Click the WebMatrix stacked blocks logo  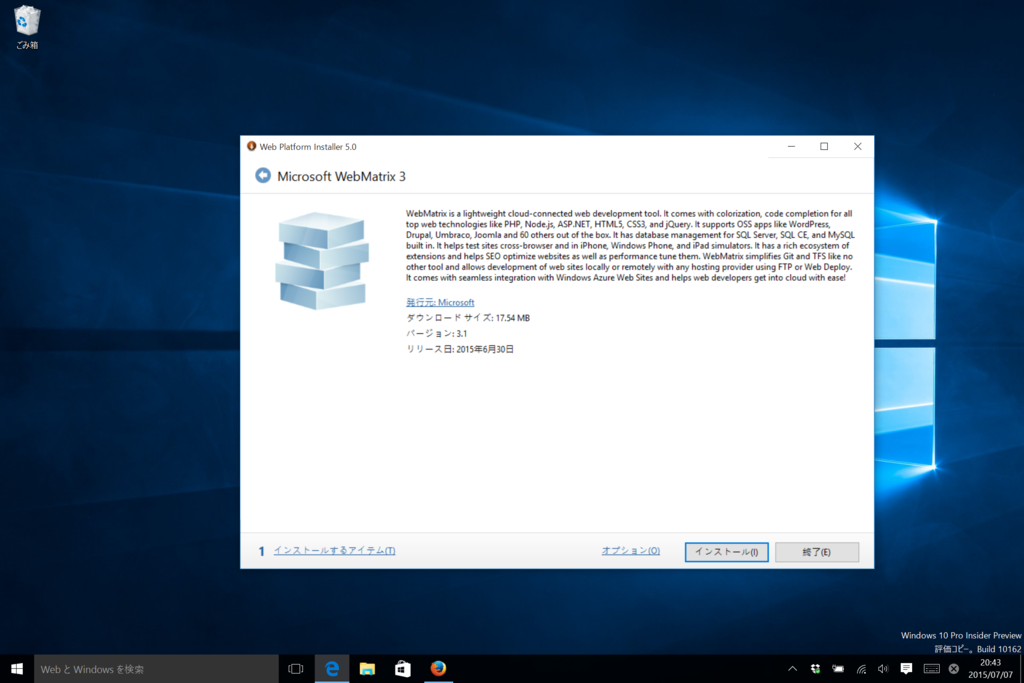coord(322,260)
